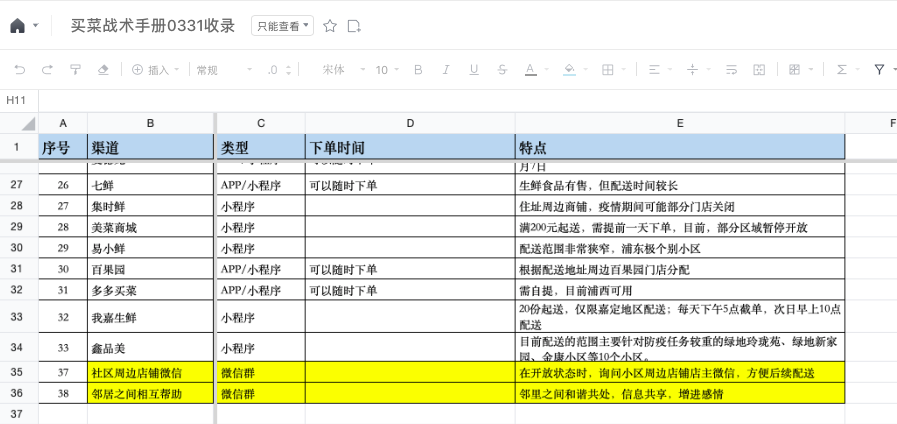Click 邻里之间和谐共处 cell
This screenshot has height=424, width=897.
(680, 394)
